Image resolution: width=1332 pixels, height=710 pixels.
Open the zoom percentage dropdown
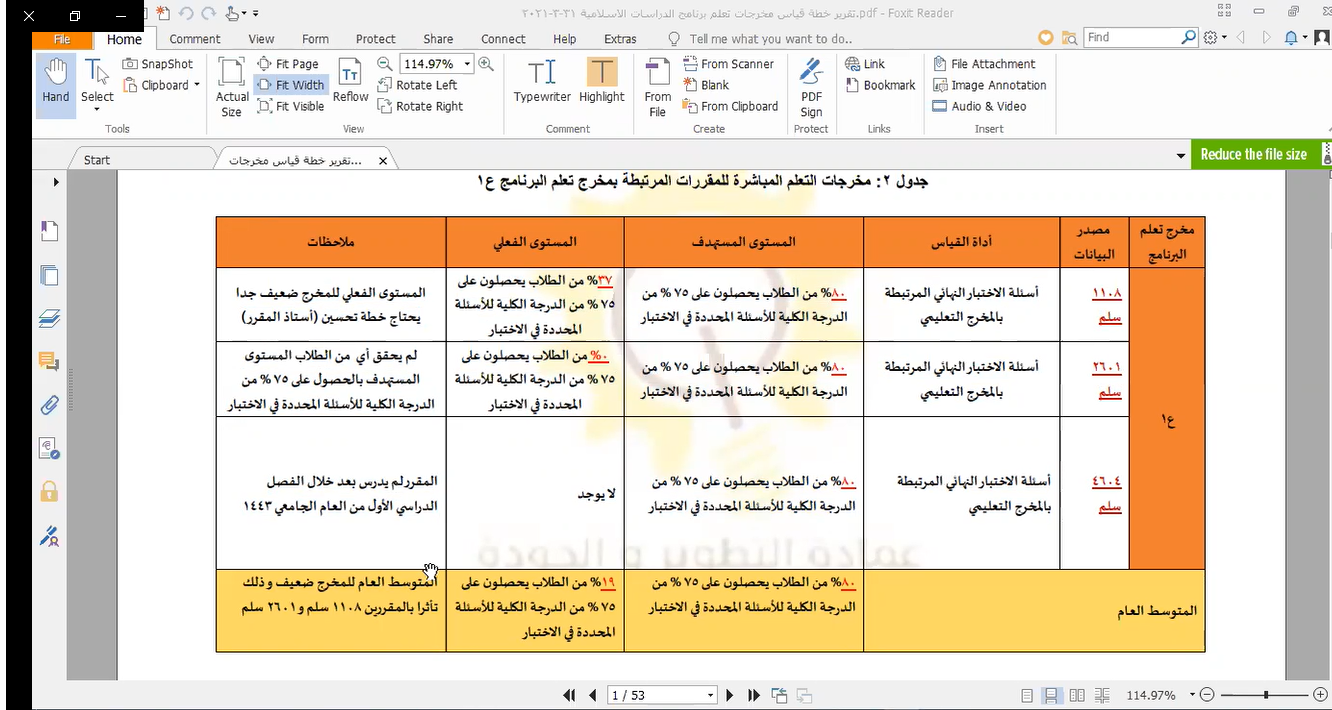tap(467, 64)
